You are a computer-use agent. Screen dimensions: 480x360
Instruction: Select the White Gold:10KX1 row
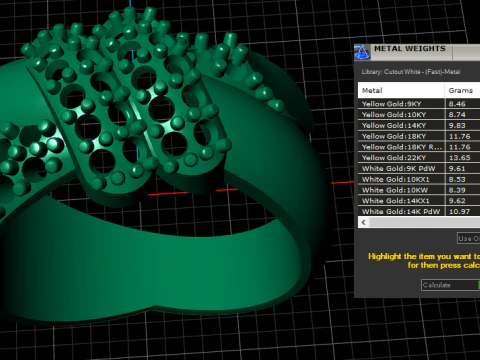click(419, 179)
